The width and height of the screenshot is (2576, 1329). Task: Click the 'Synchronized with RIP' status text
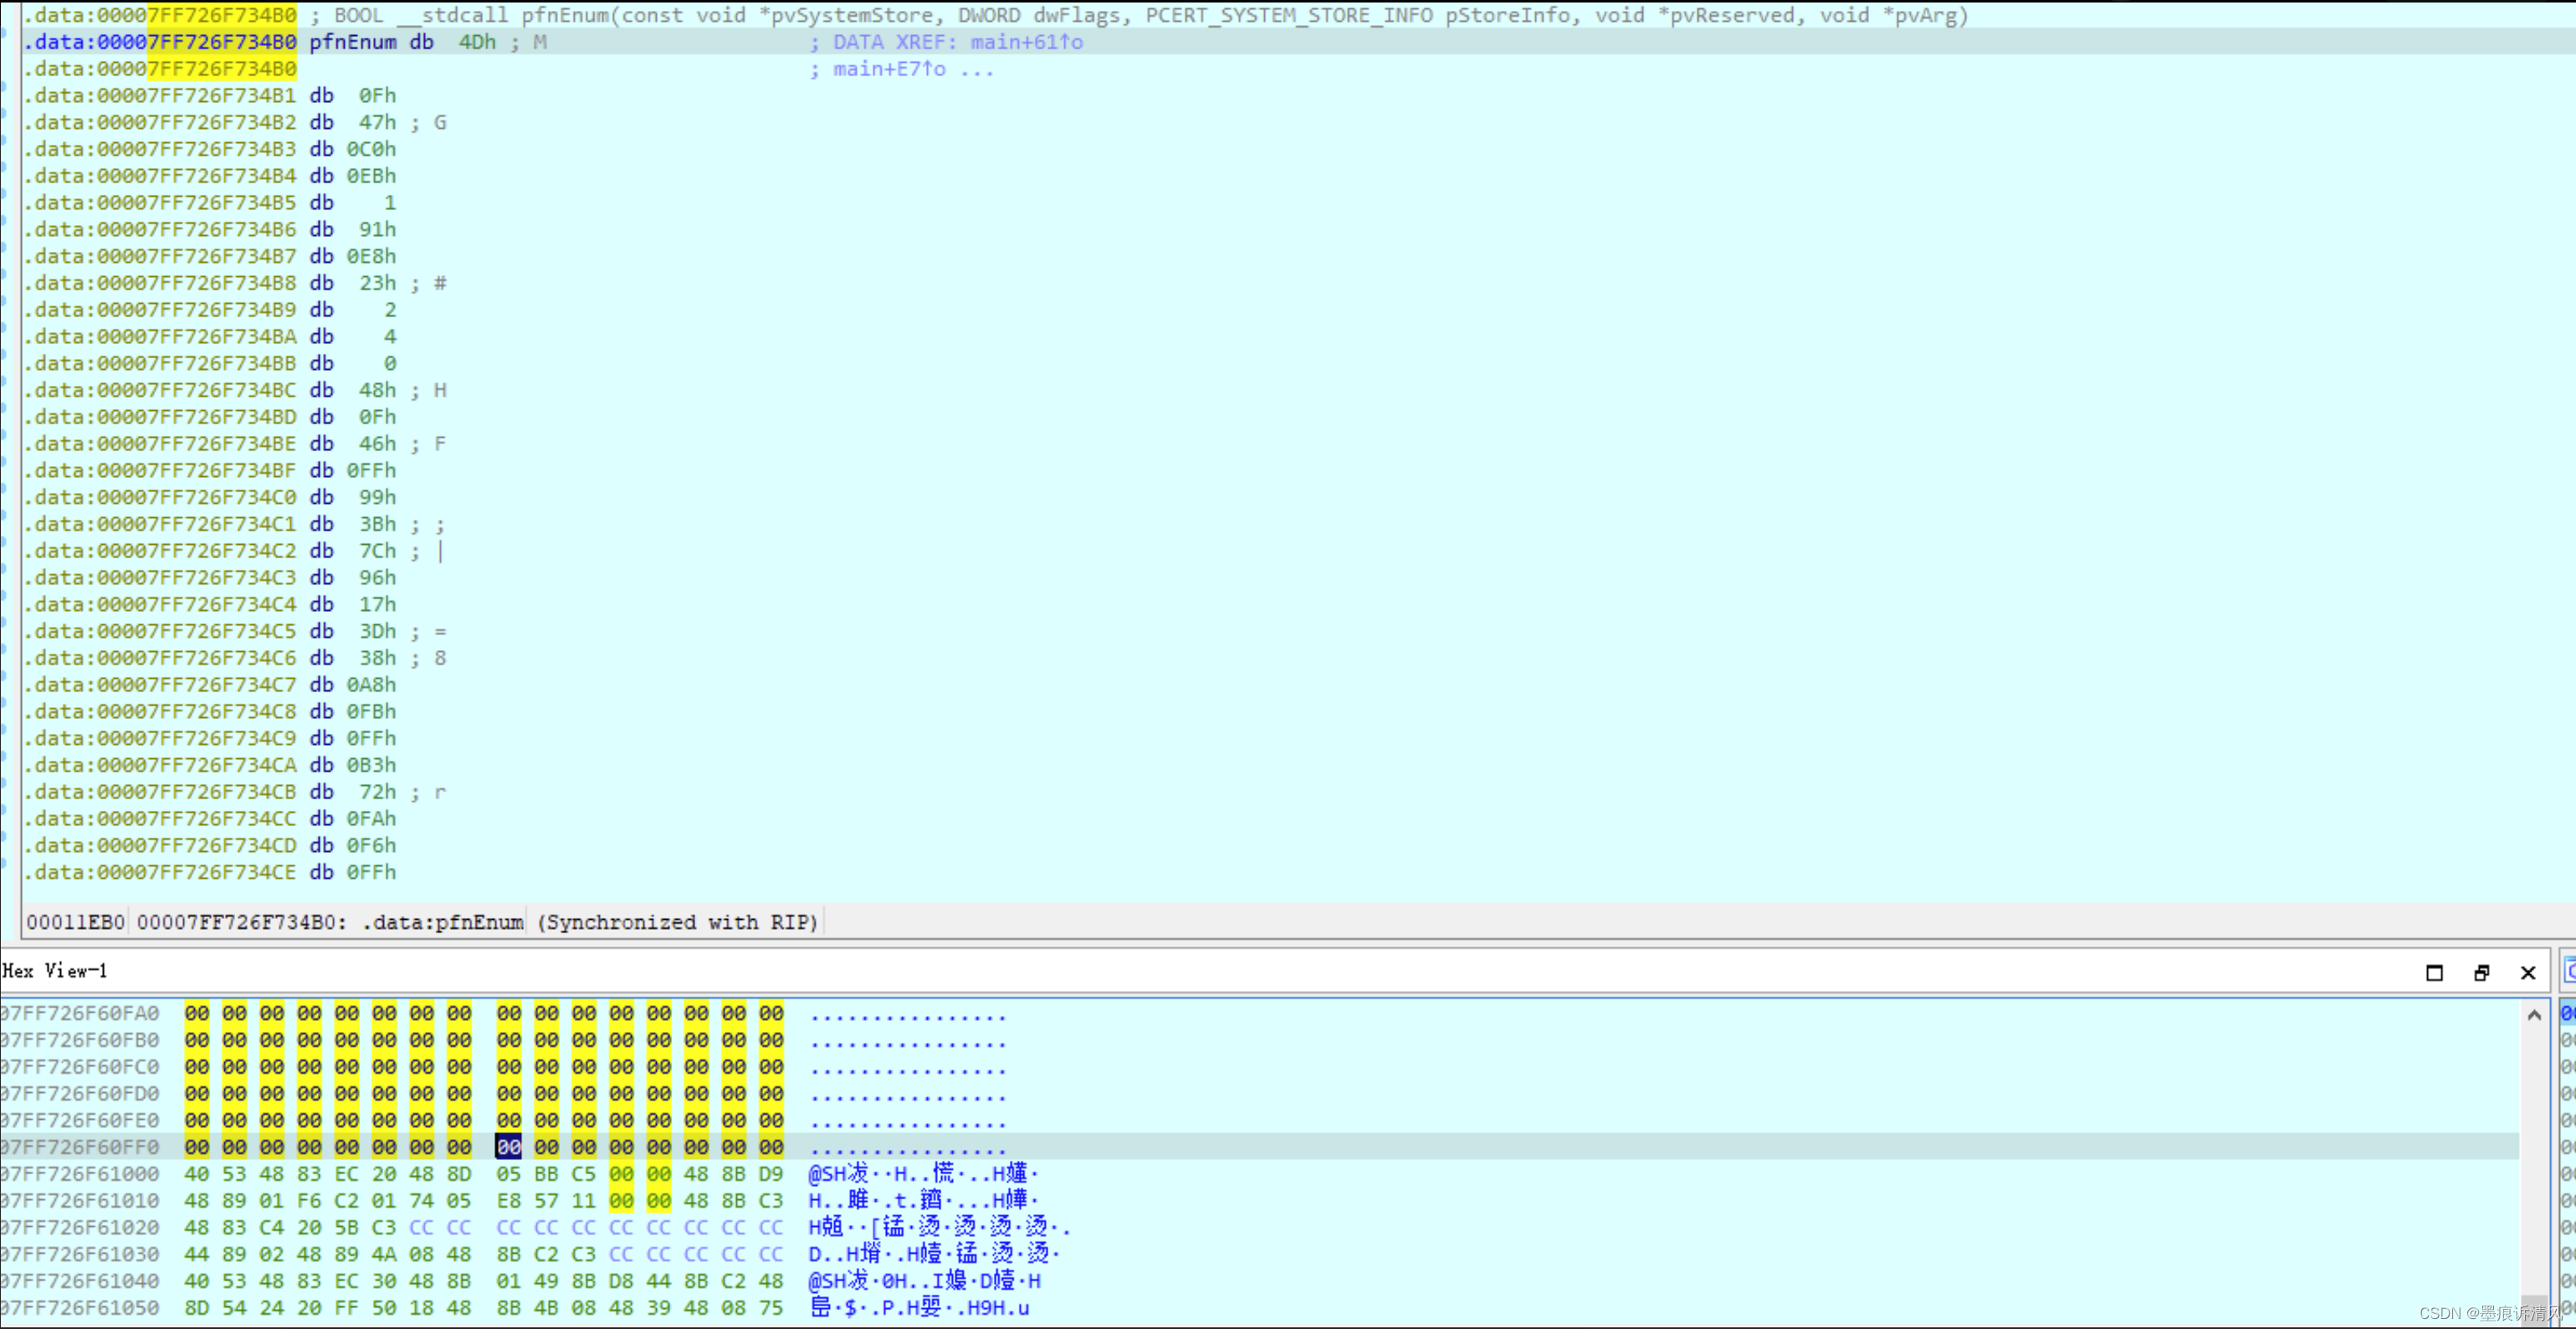click(678, 922)
